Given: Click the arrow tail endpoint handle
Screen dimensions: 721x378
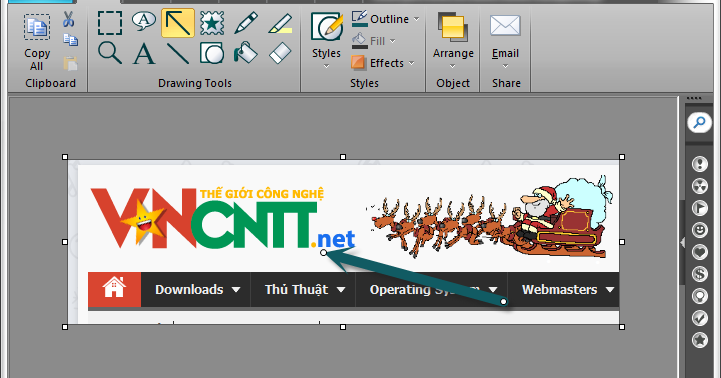Looking at the screenshot, I should 504,302.
